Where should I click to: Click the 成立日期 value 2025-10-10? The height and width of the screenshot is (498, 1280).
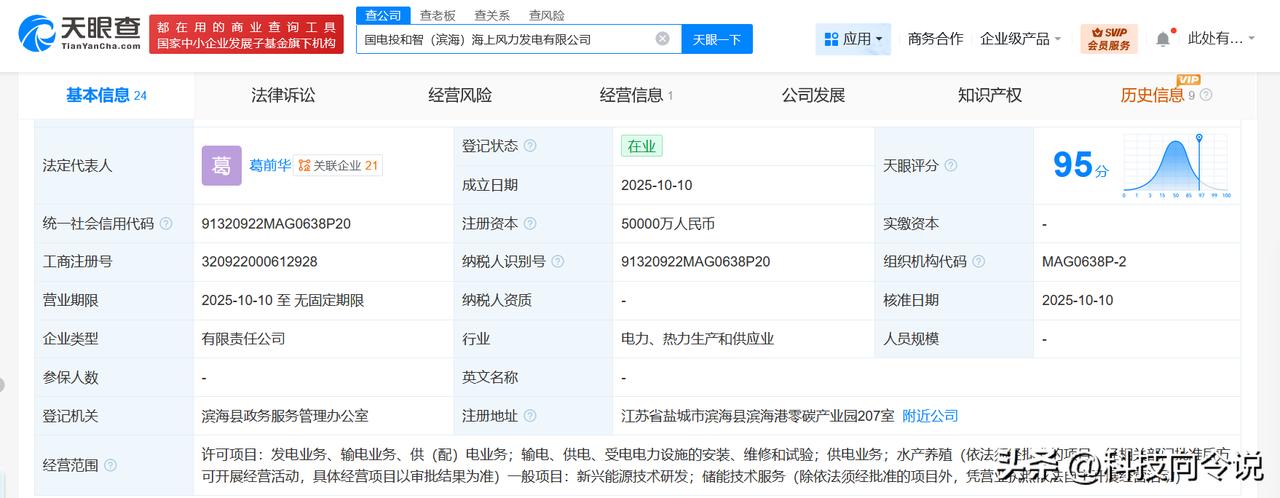tap(657, 185)
